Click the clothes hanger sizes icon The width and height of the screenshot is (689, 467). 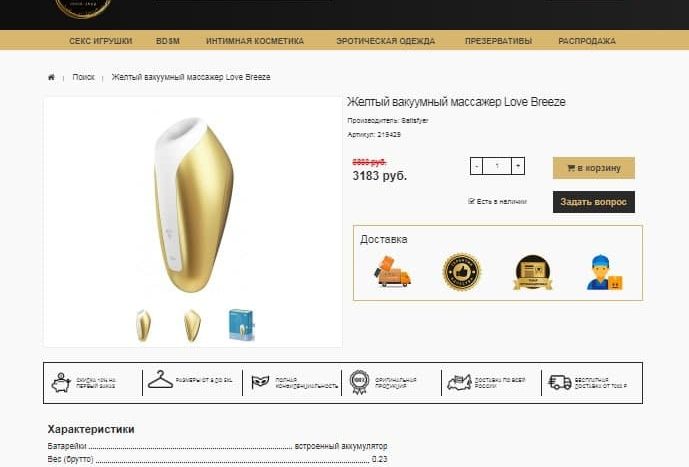pos(160,380)
